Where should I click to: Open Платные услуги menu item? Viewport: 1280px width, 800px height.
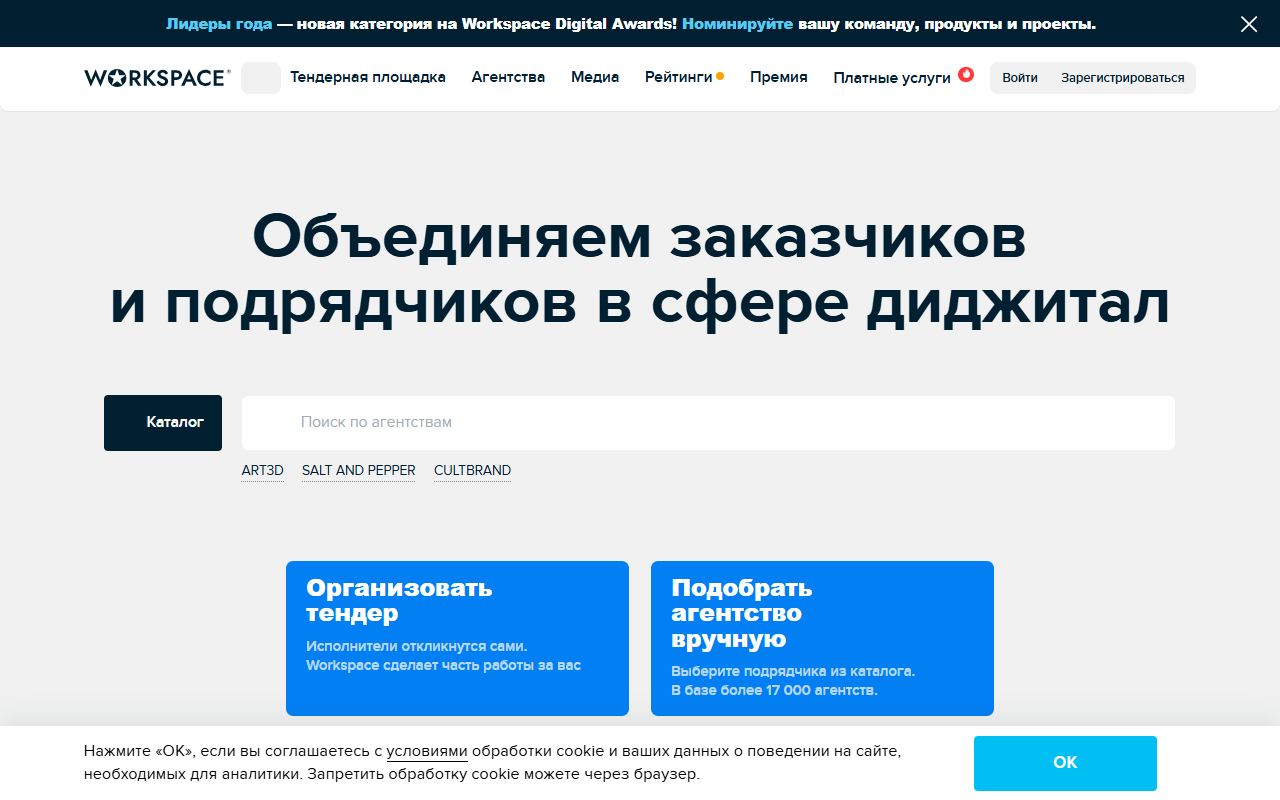(892, 78)
